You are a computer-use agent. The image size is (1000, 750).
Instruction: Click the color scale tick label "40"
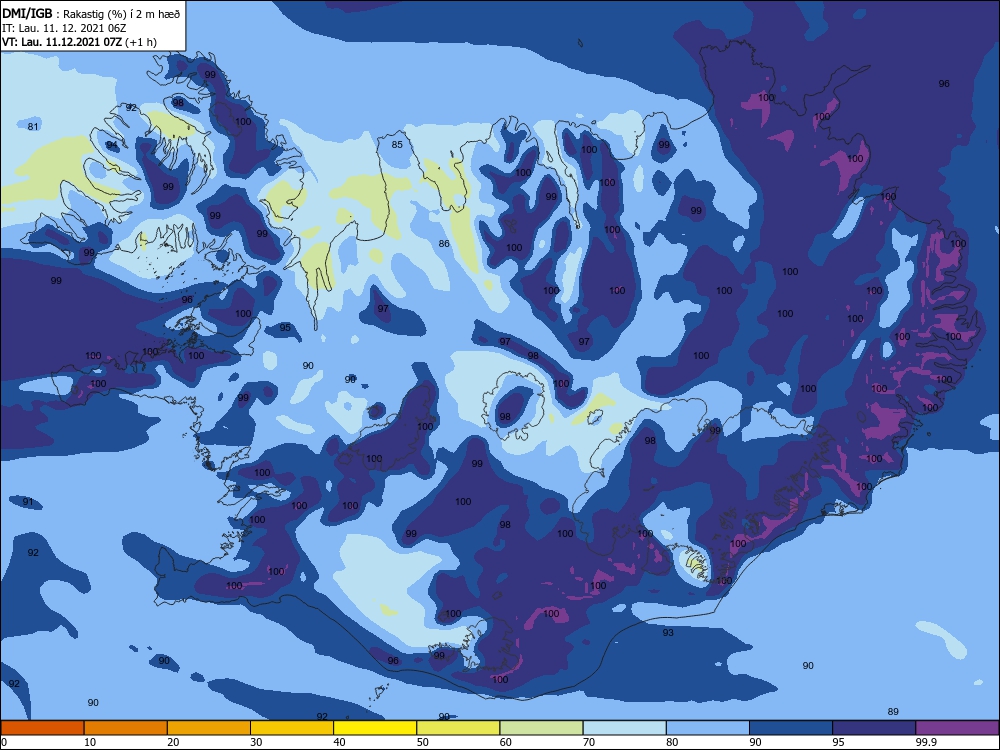pyautogui.click(x=340, y=742)
